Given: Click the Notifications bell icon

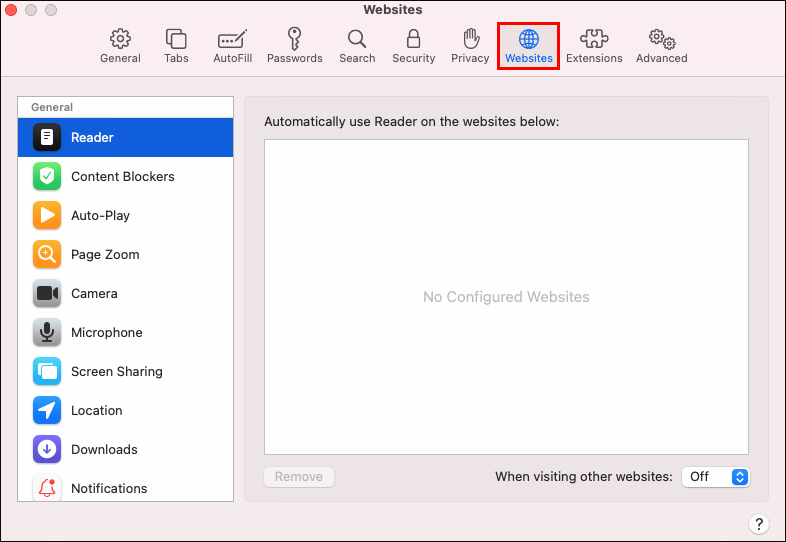Looking at the screenshot, I should coord(47,488).
